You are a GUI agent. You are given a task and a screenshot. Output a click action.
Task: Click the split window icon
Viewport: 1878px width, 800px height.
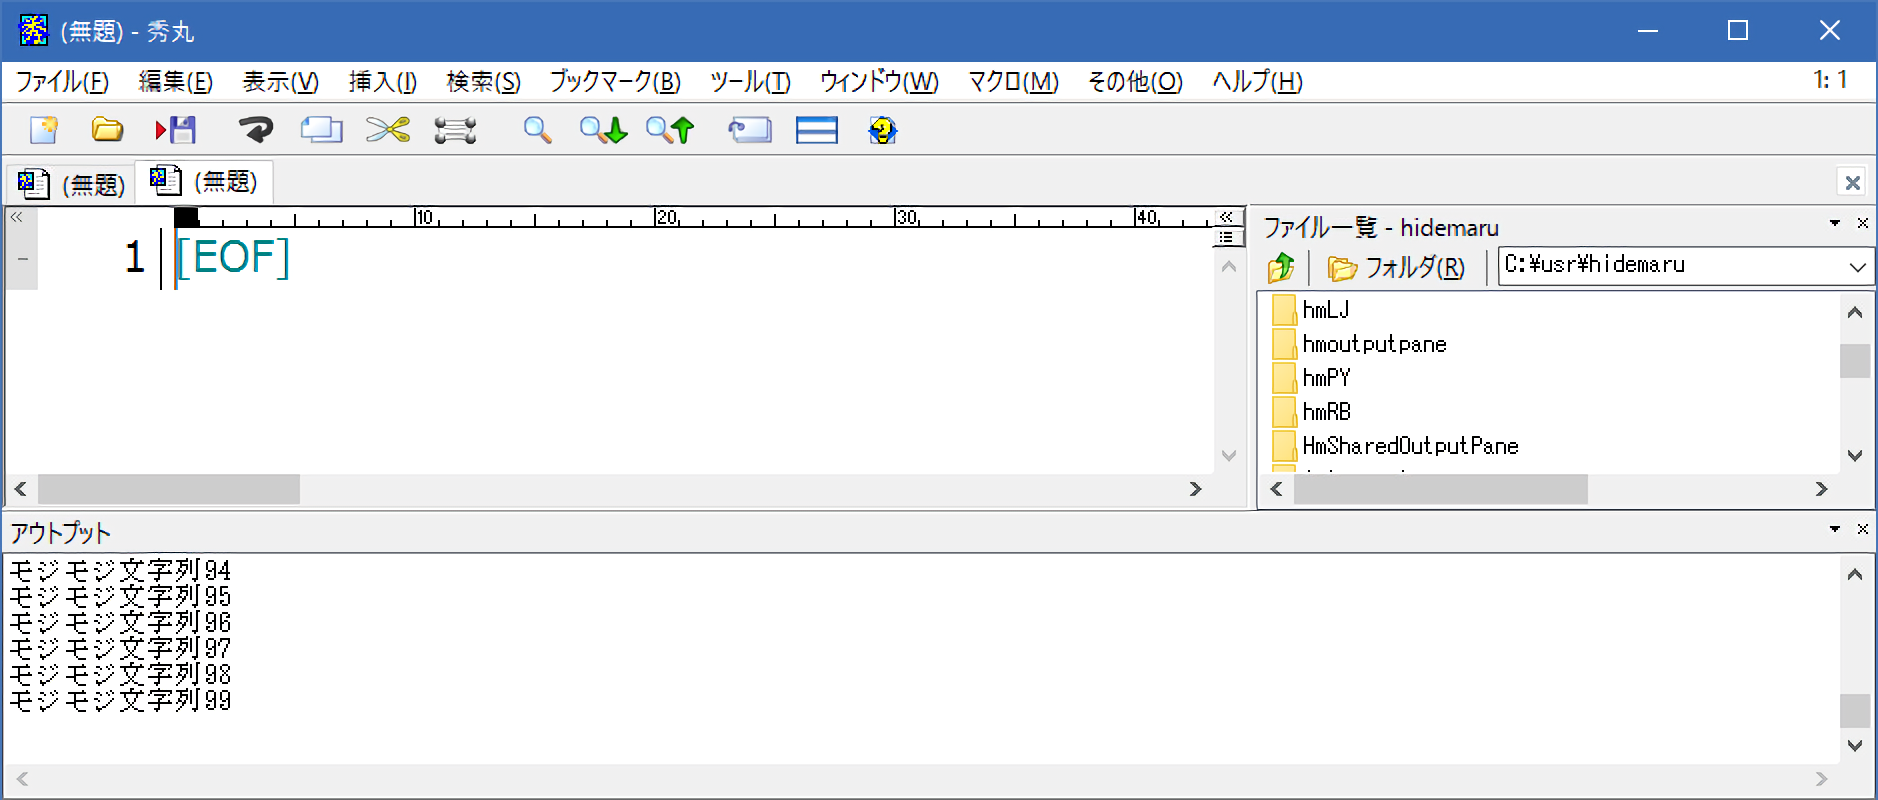click(x=816, y=130)
